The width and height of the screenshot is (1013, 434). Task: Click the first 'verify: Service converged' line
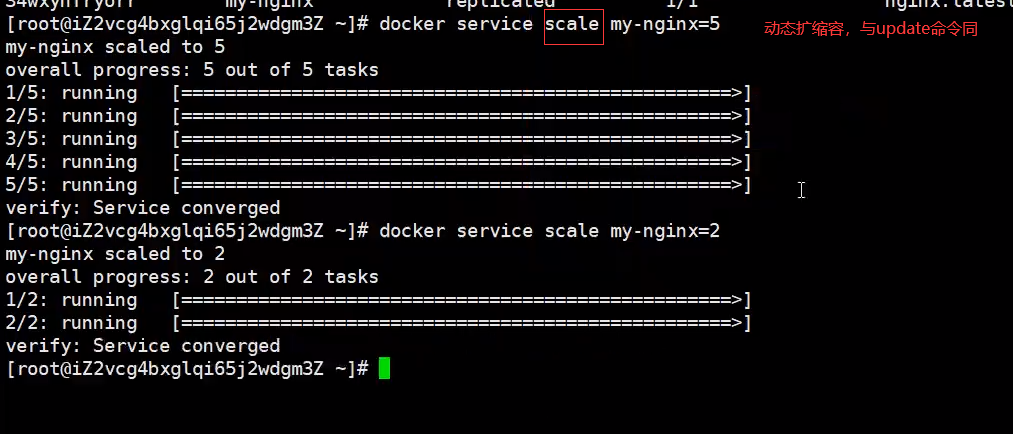(143, 208)
